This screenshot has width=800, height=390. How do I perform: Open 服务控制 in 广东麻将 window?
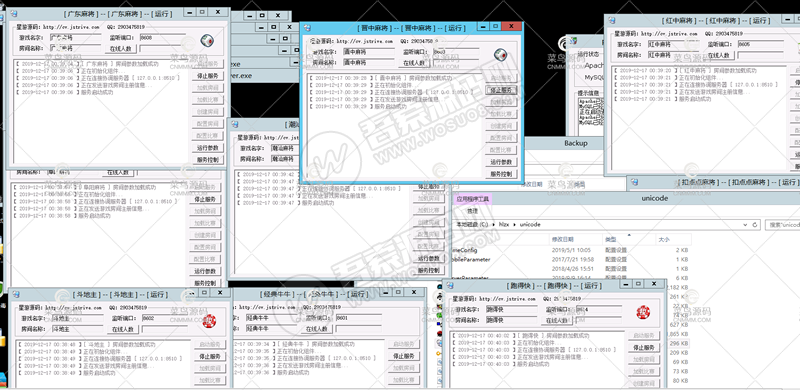pos(208,160)
